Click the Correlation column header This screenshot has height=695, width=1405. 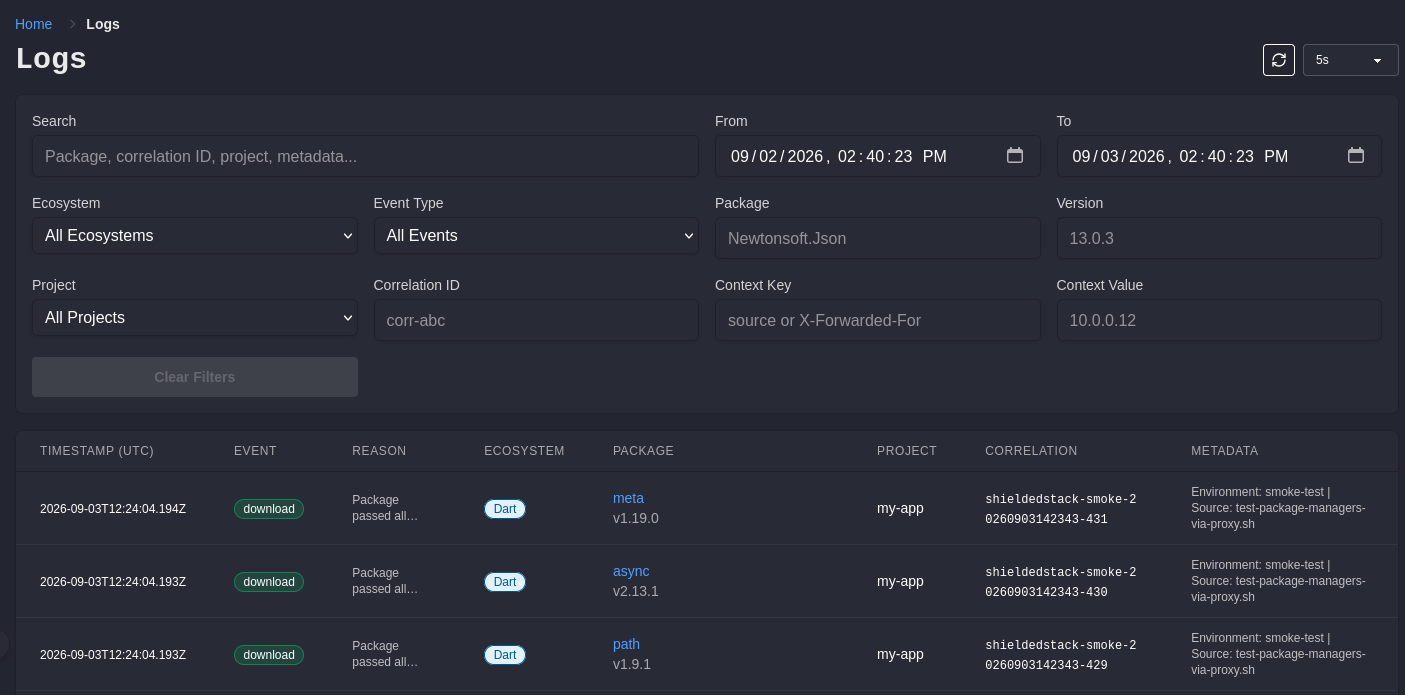[1031, 451]
